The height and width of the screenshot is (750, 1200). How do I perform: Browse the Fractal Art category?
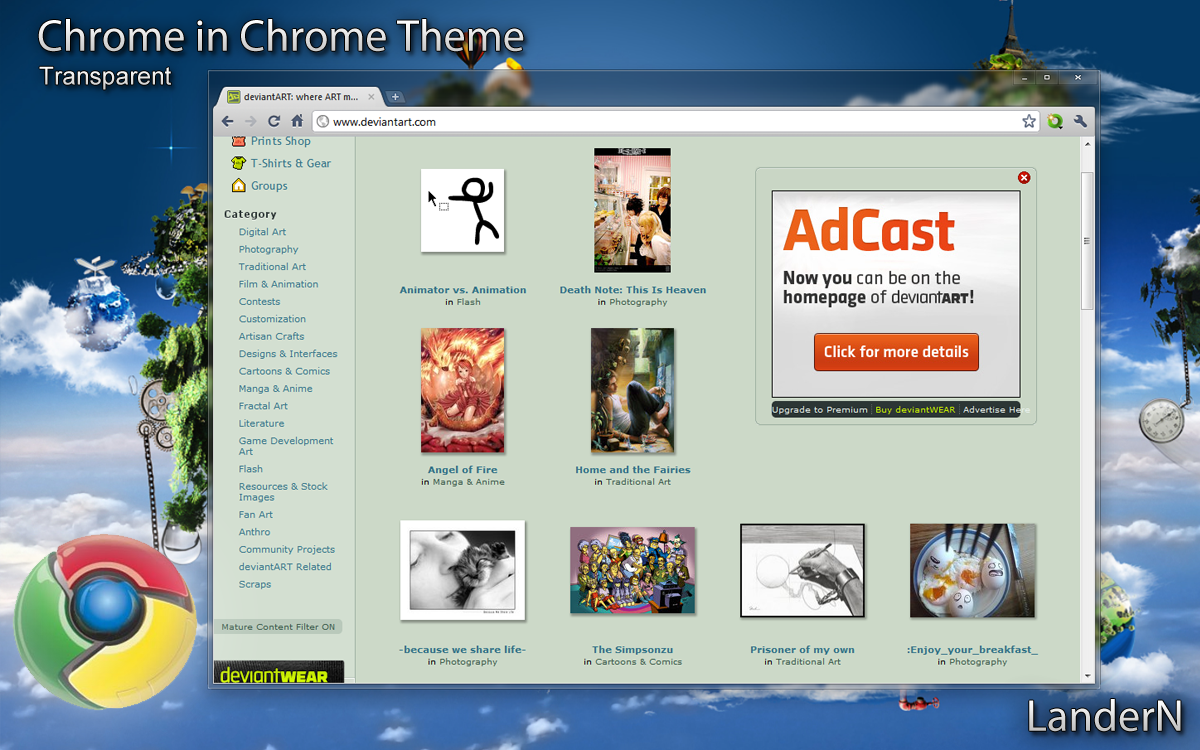(x=263, y=406)
